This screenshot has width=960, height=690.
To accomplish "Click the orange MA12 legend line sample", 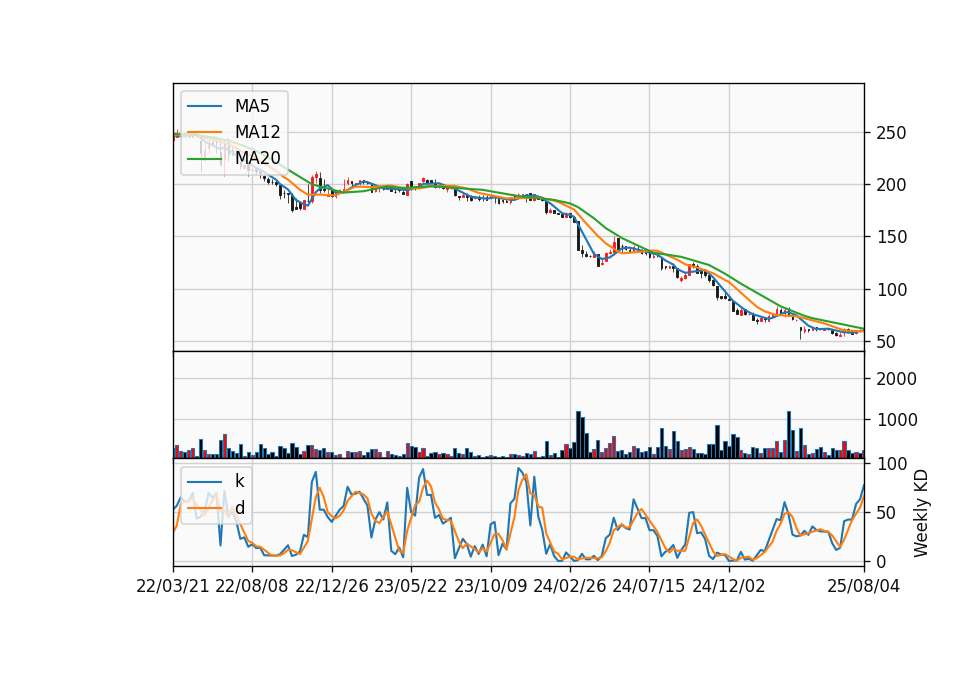I will tap(204, 132).
